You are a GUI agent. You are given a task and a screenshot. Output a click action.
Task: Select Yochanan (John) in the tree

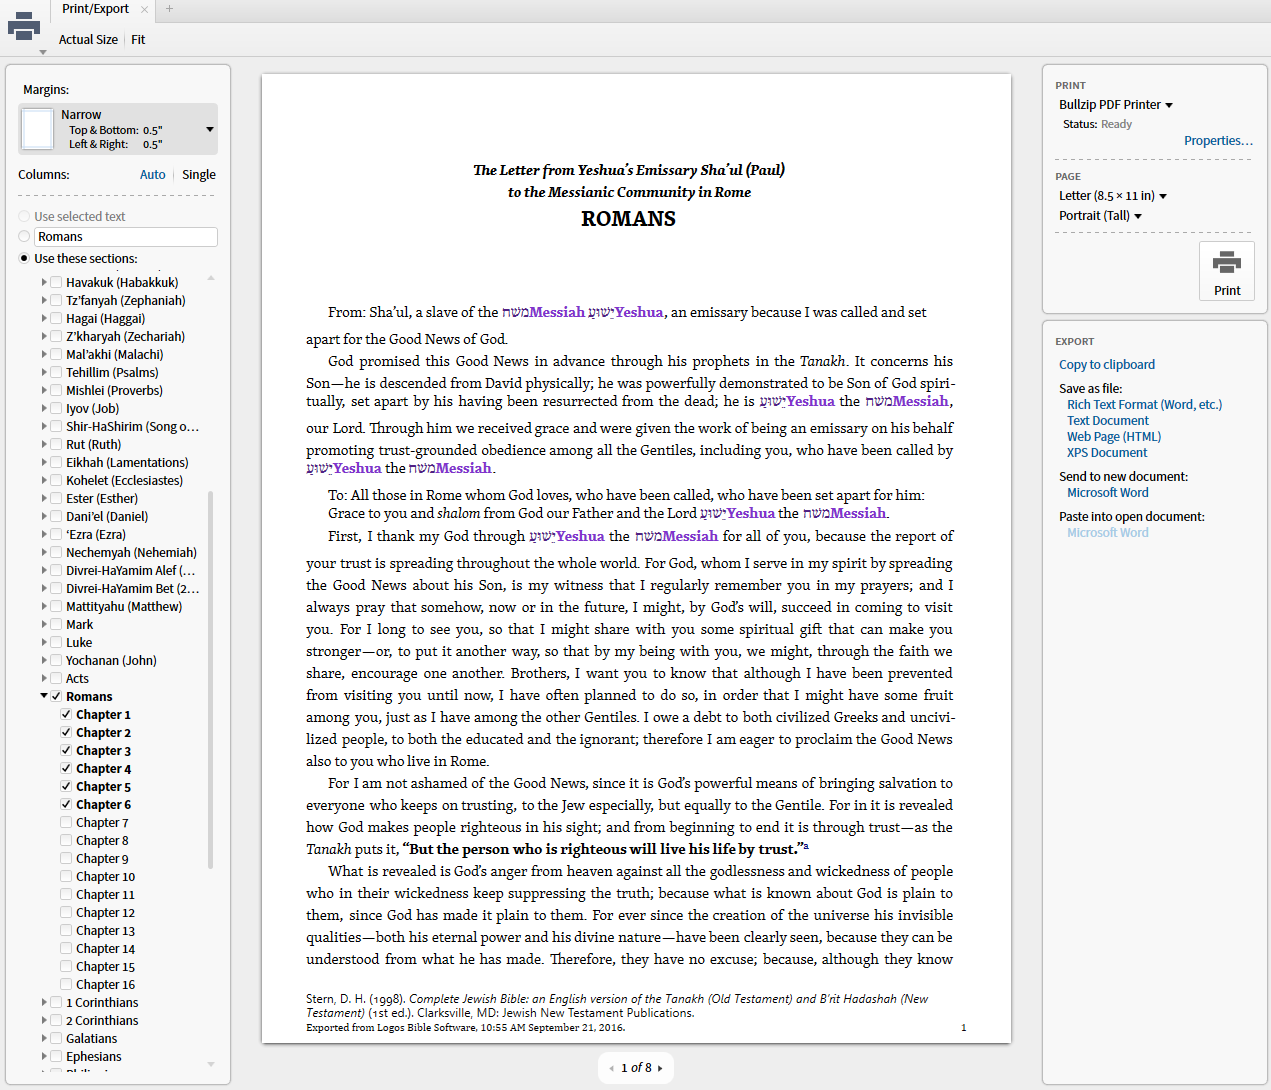tap(111, 660)
